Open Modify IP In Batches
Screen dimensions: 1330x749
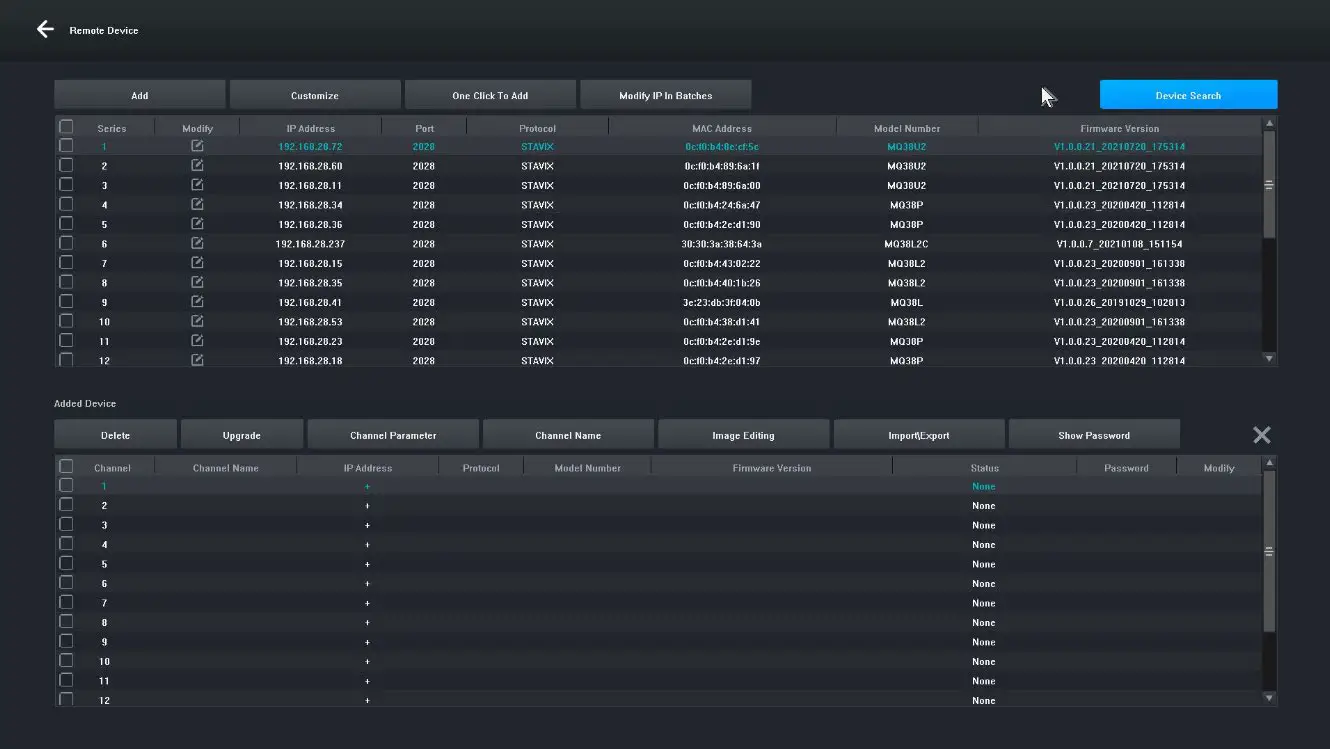point(666,95)
